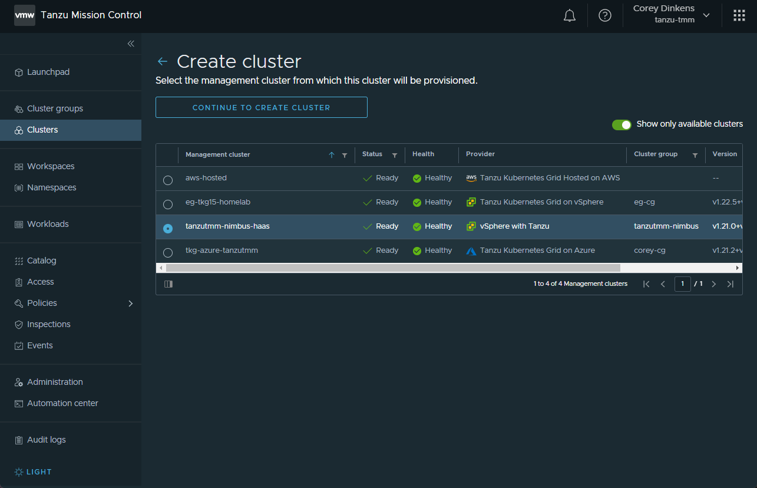Click the eg-tkg15-homelab cluster name

218,202
